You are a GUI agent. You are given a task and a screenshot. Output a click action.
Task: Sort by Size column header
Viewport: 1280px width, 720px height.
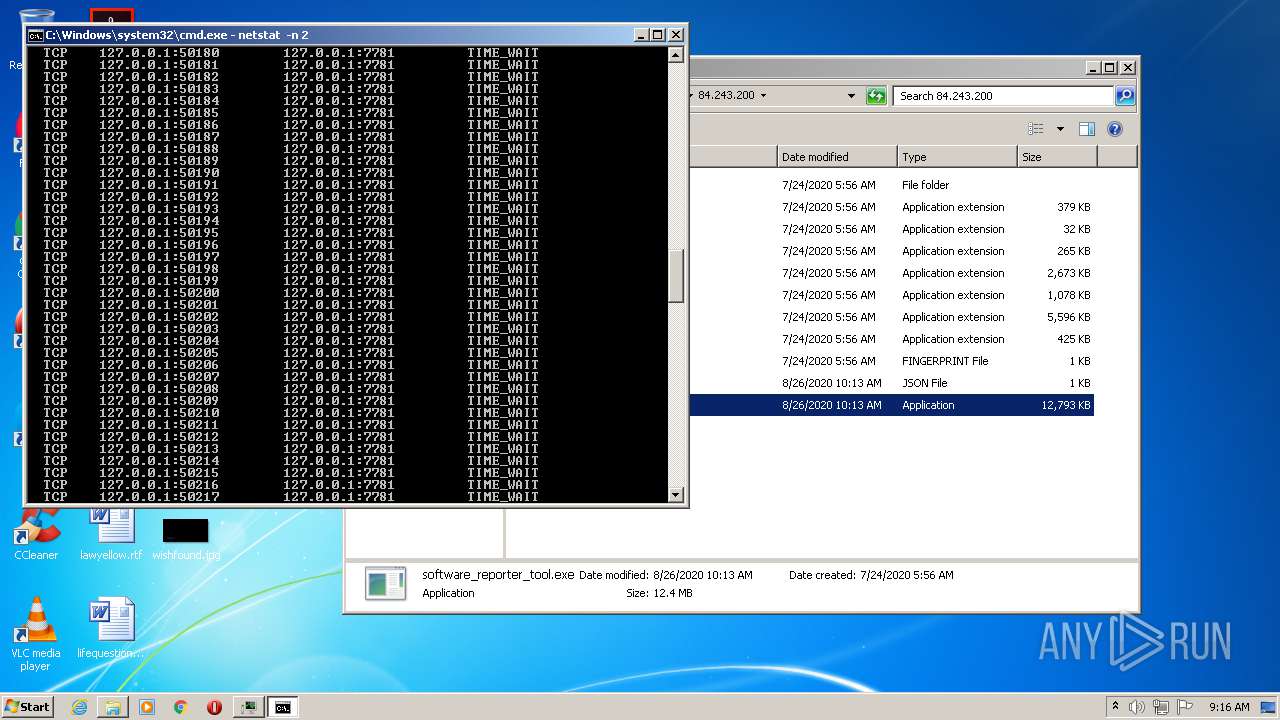click(1057, 157)
